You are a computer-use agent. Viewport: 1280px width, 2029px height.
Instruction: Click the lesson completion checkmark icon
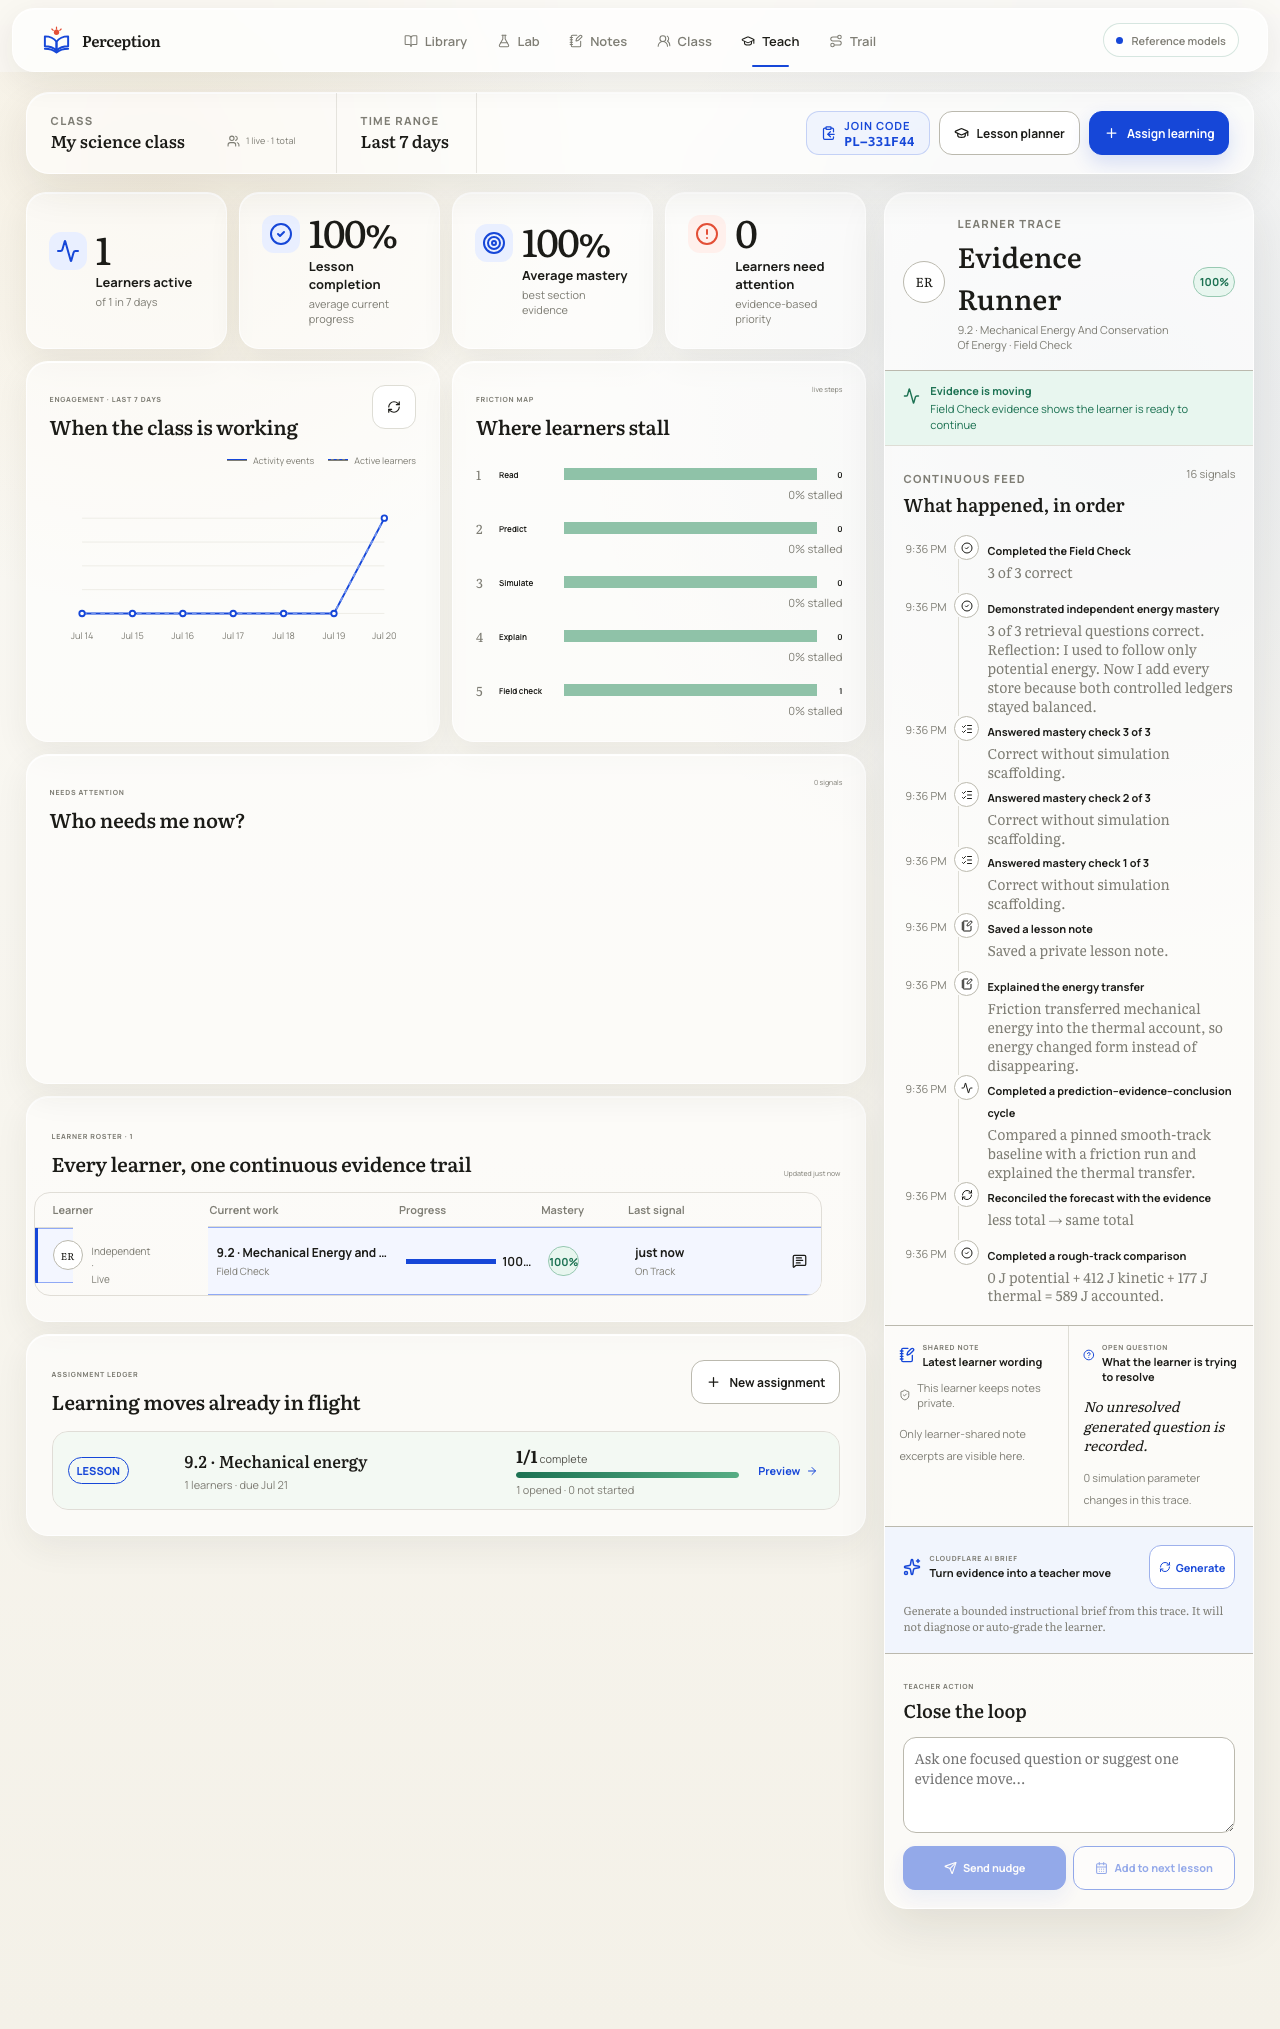tap(281, 234)
